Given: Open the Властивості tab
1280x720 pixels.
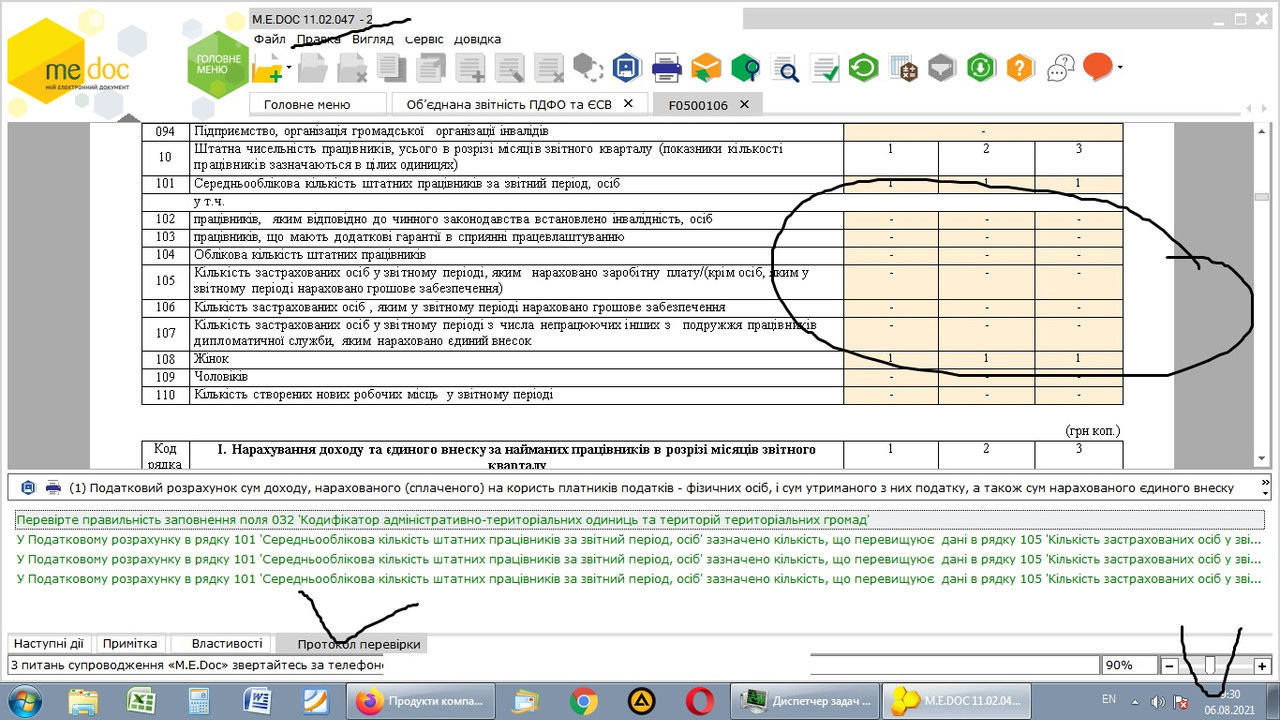Looking at the screenshot, I should point(227,644).
